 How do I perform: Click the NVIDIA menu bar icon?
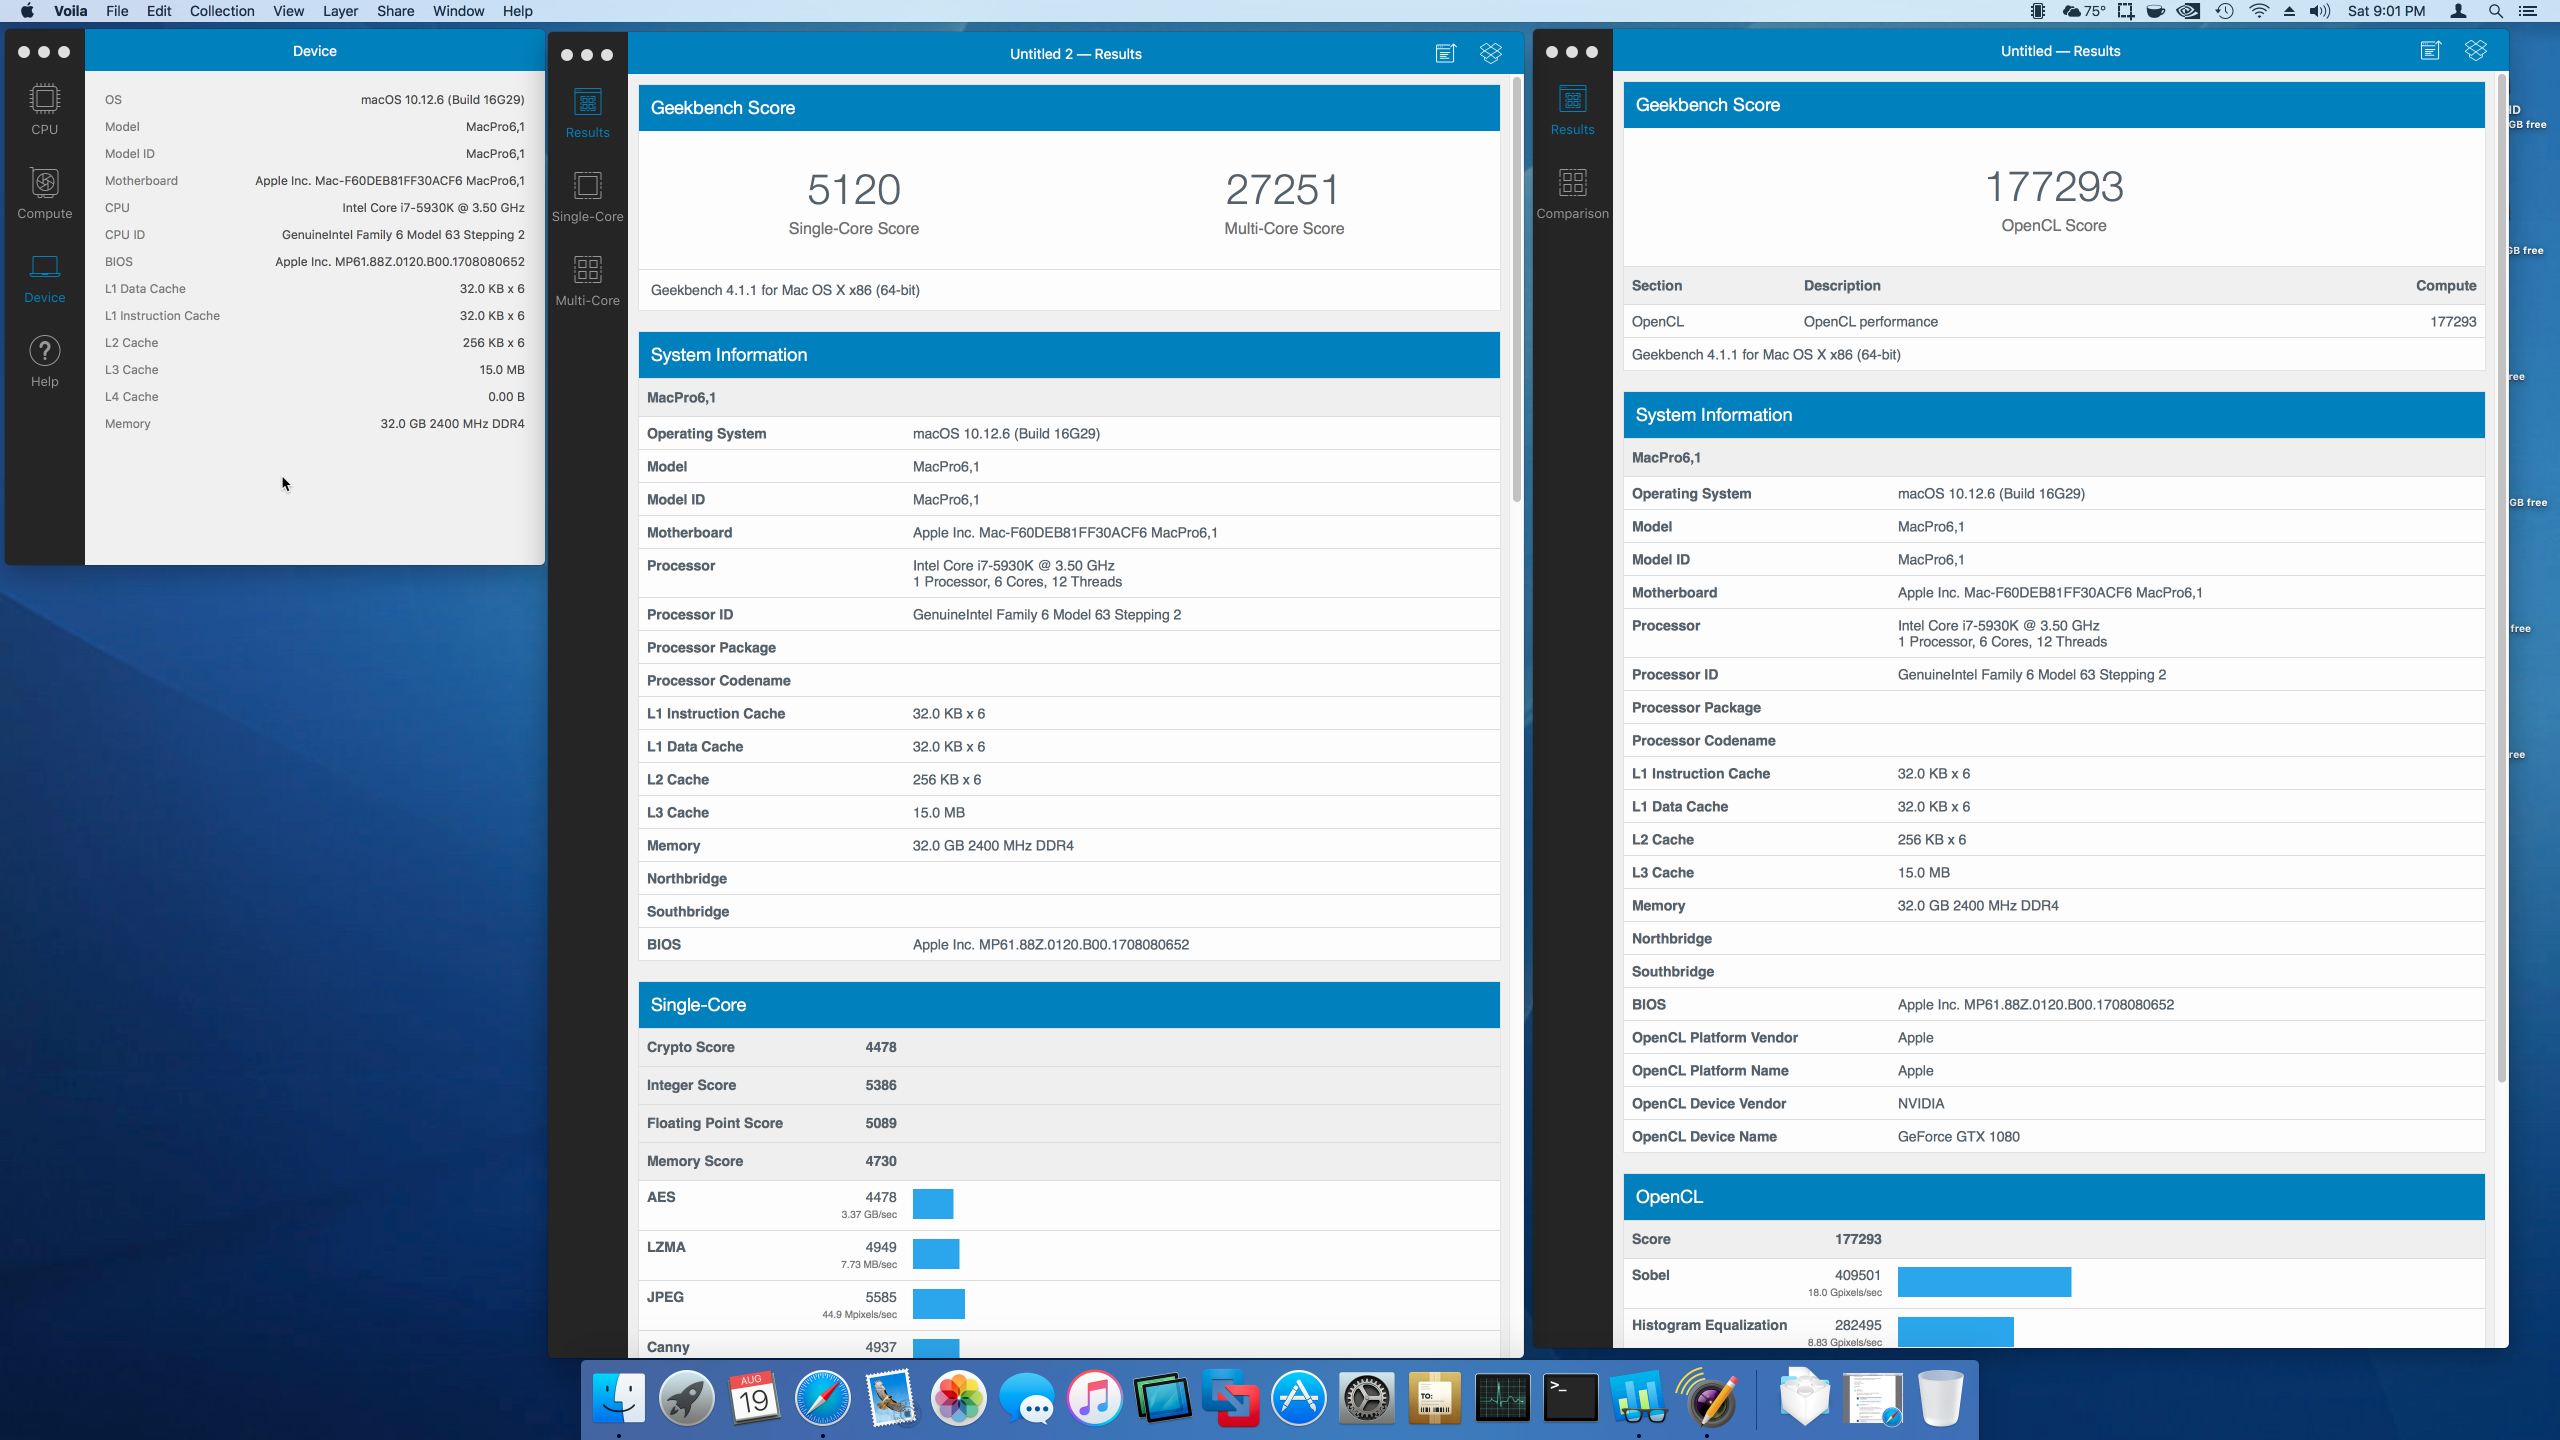pyautogui.click(x=2188, y=11)
